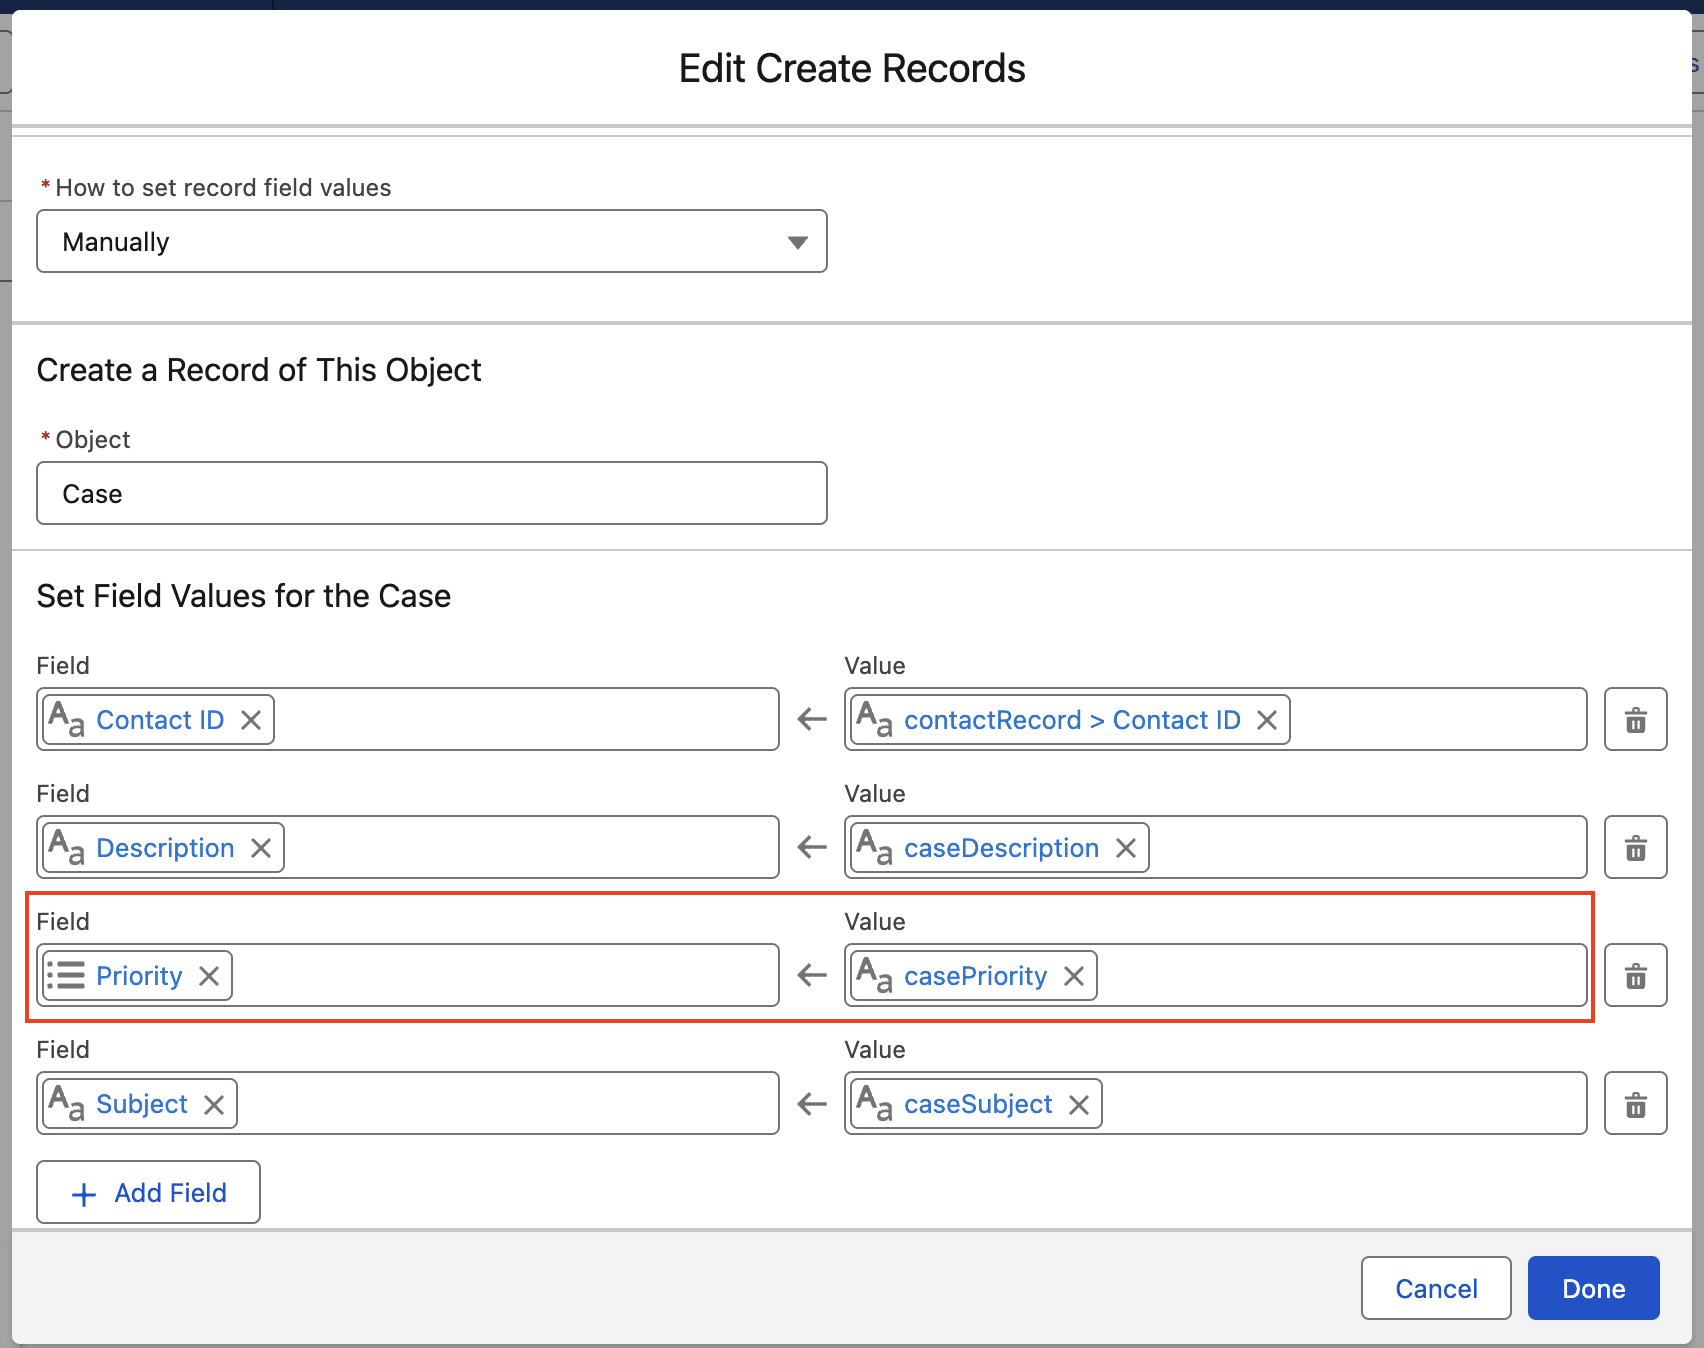
Task: Open the How to set record field values dropdown
Action: [x=432, y=241]
